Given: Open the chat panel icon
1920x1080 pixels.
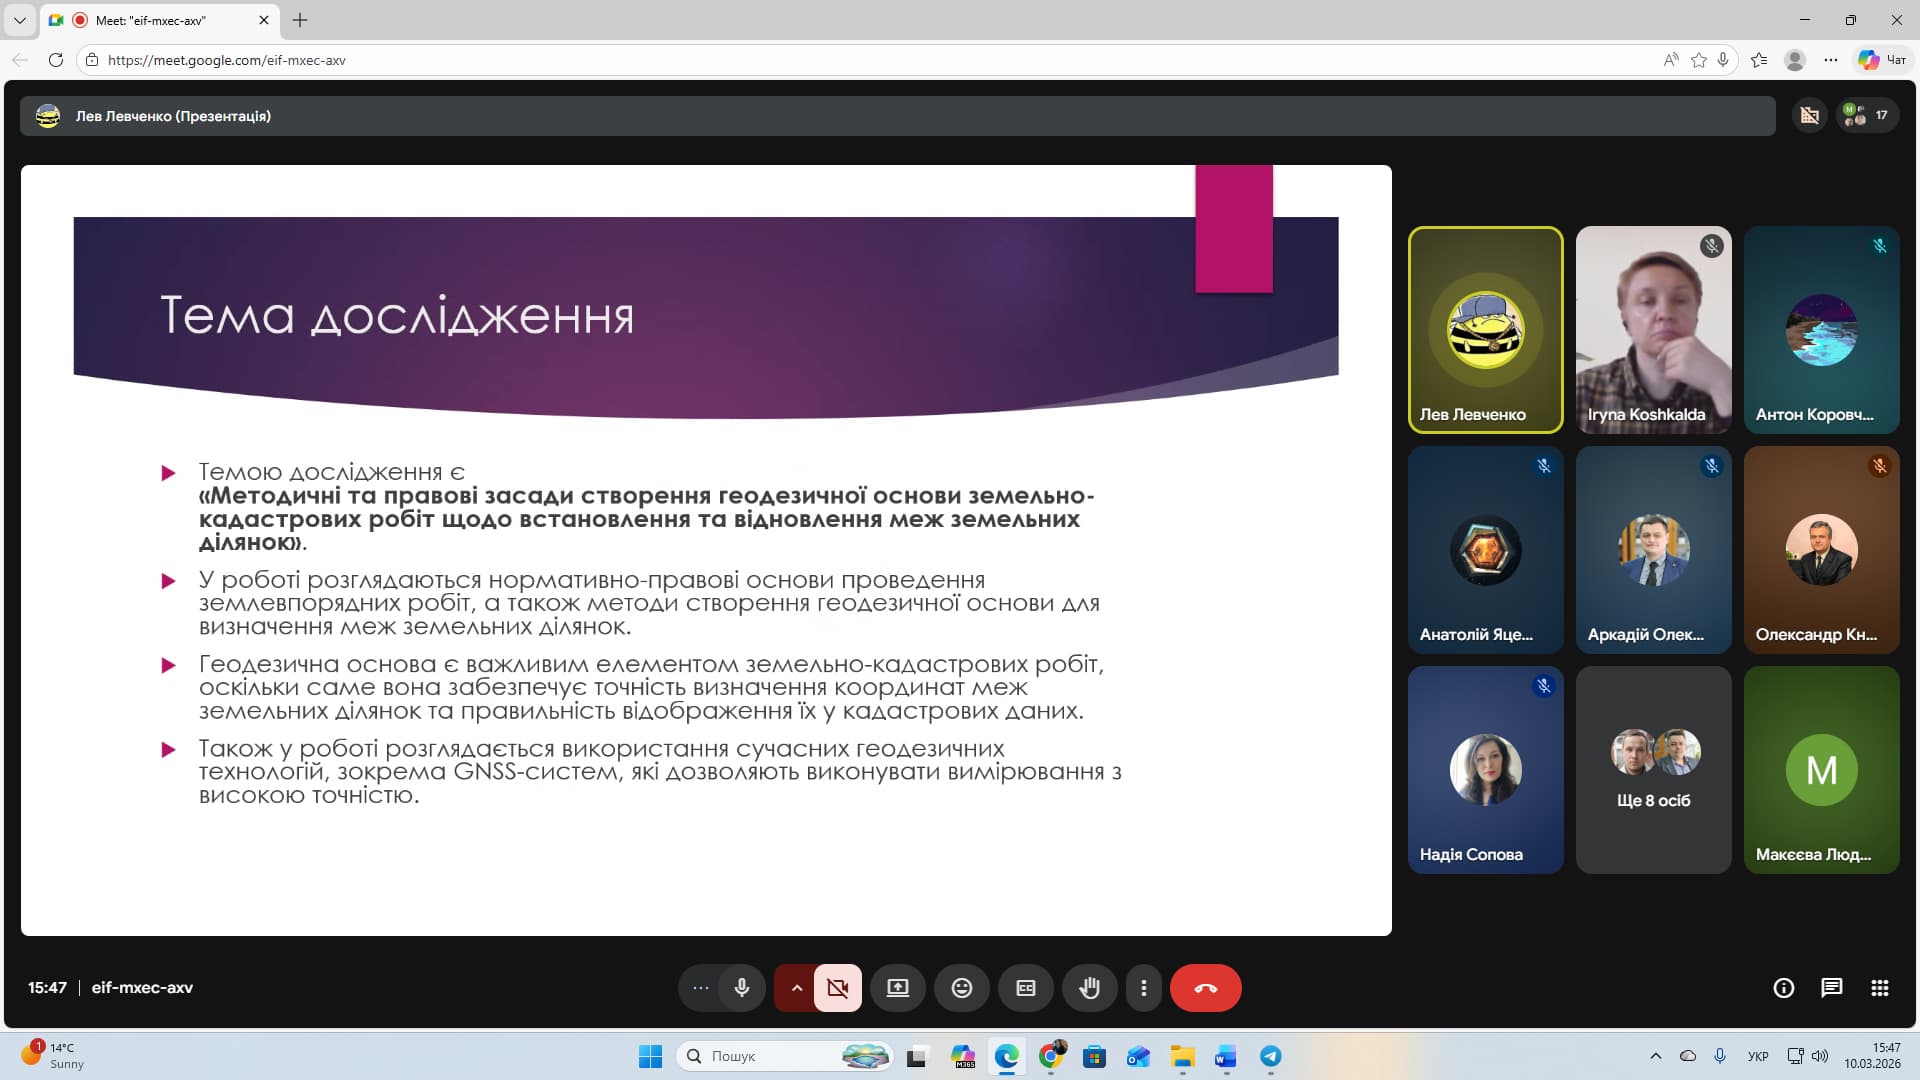Looking at the screenshot, I should [1831, 988].
